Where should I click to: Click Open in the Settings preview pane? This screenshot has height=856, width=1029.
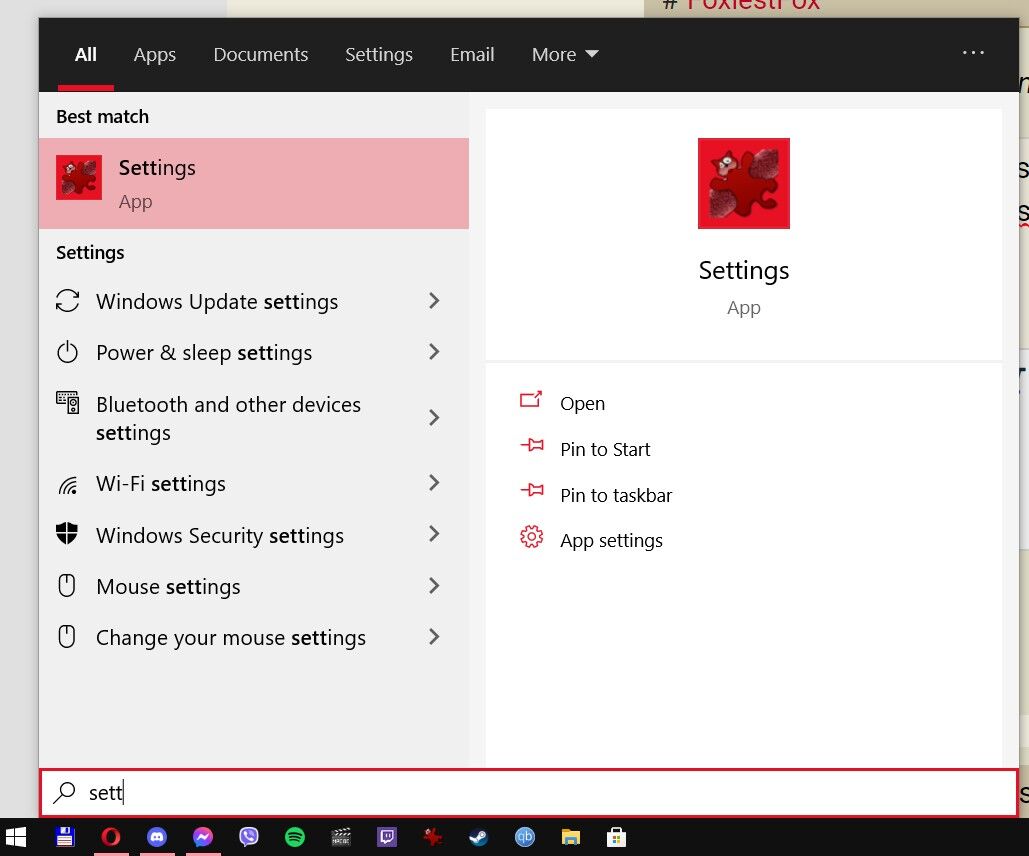point(582,403)
